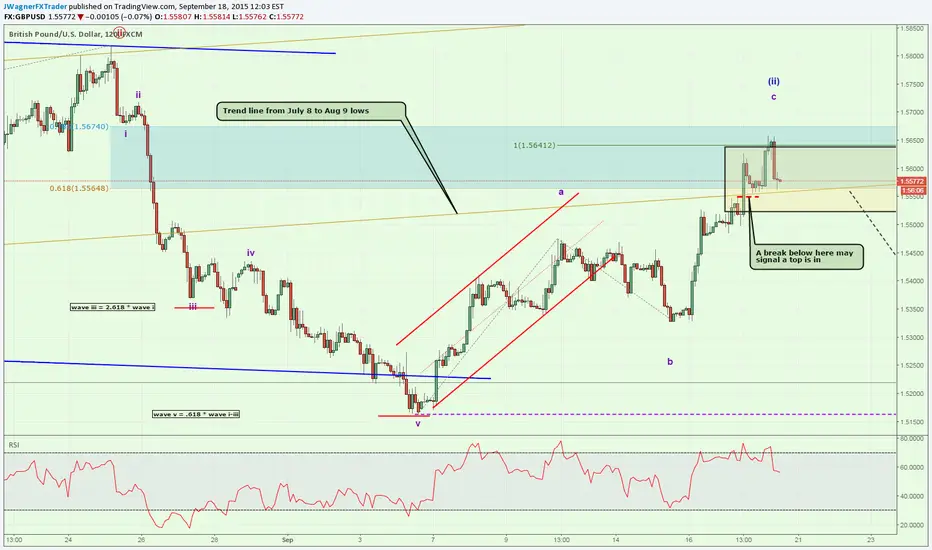
Task: Click the 21 date label on time axis
Action: tap(798, 540)
